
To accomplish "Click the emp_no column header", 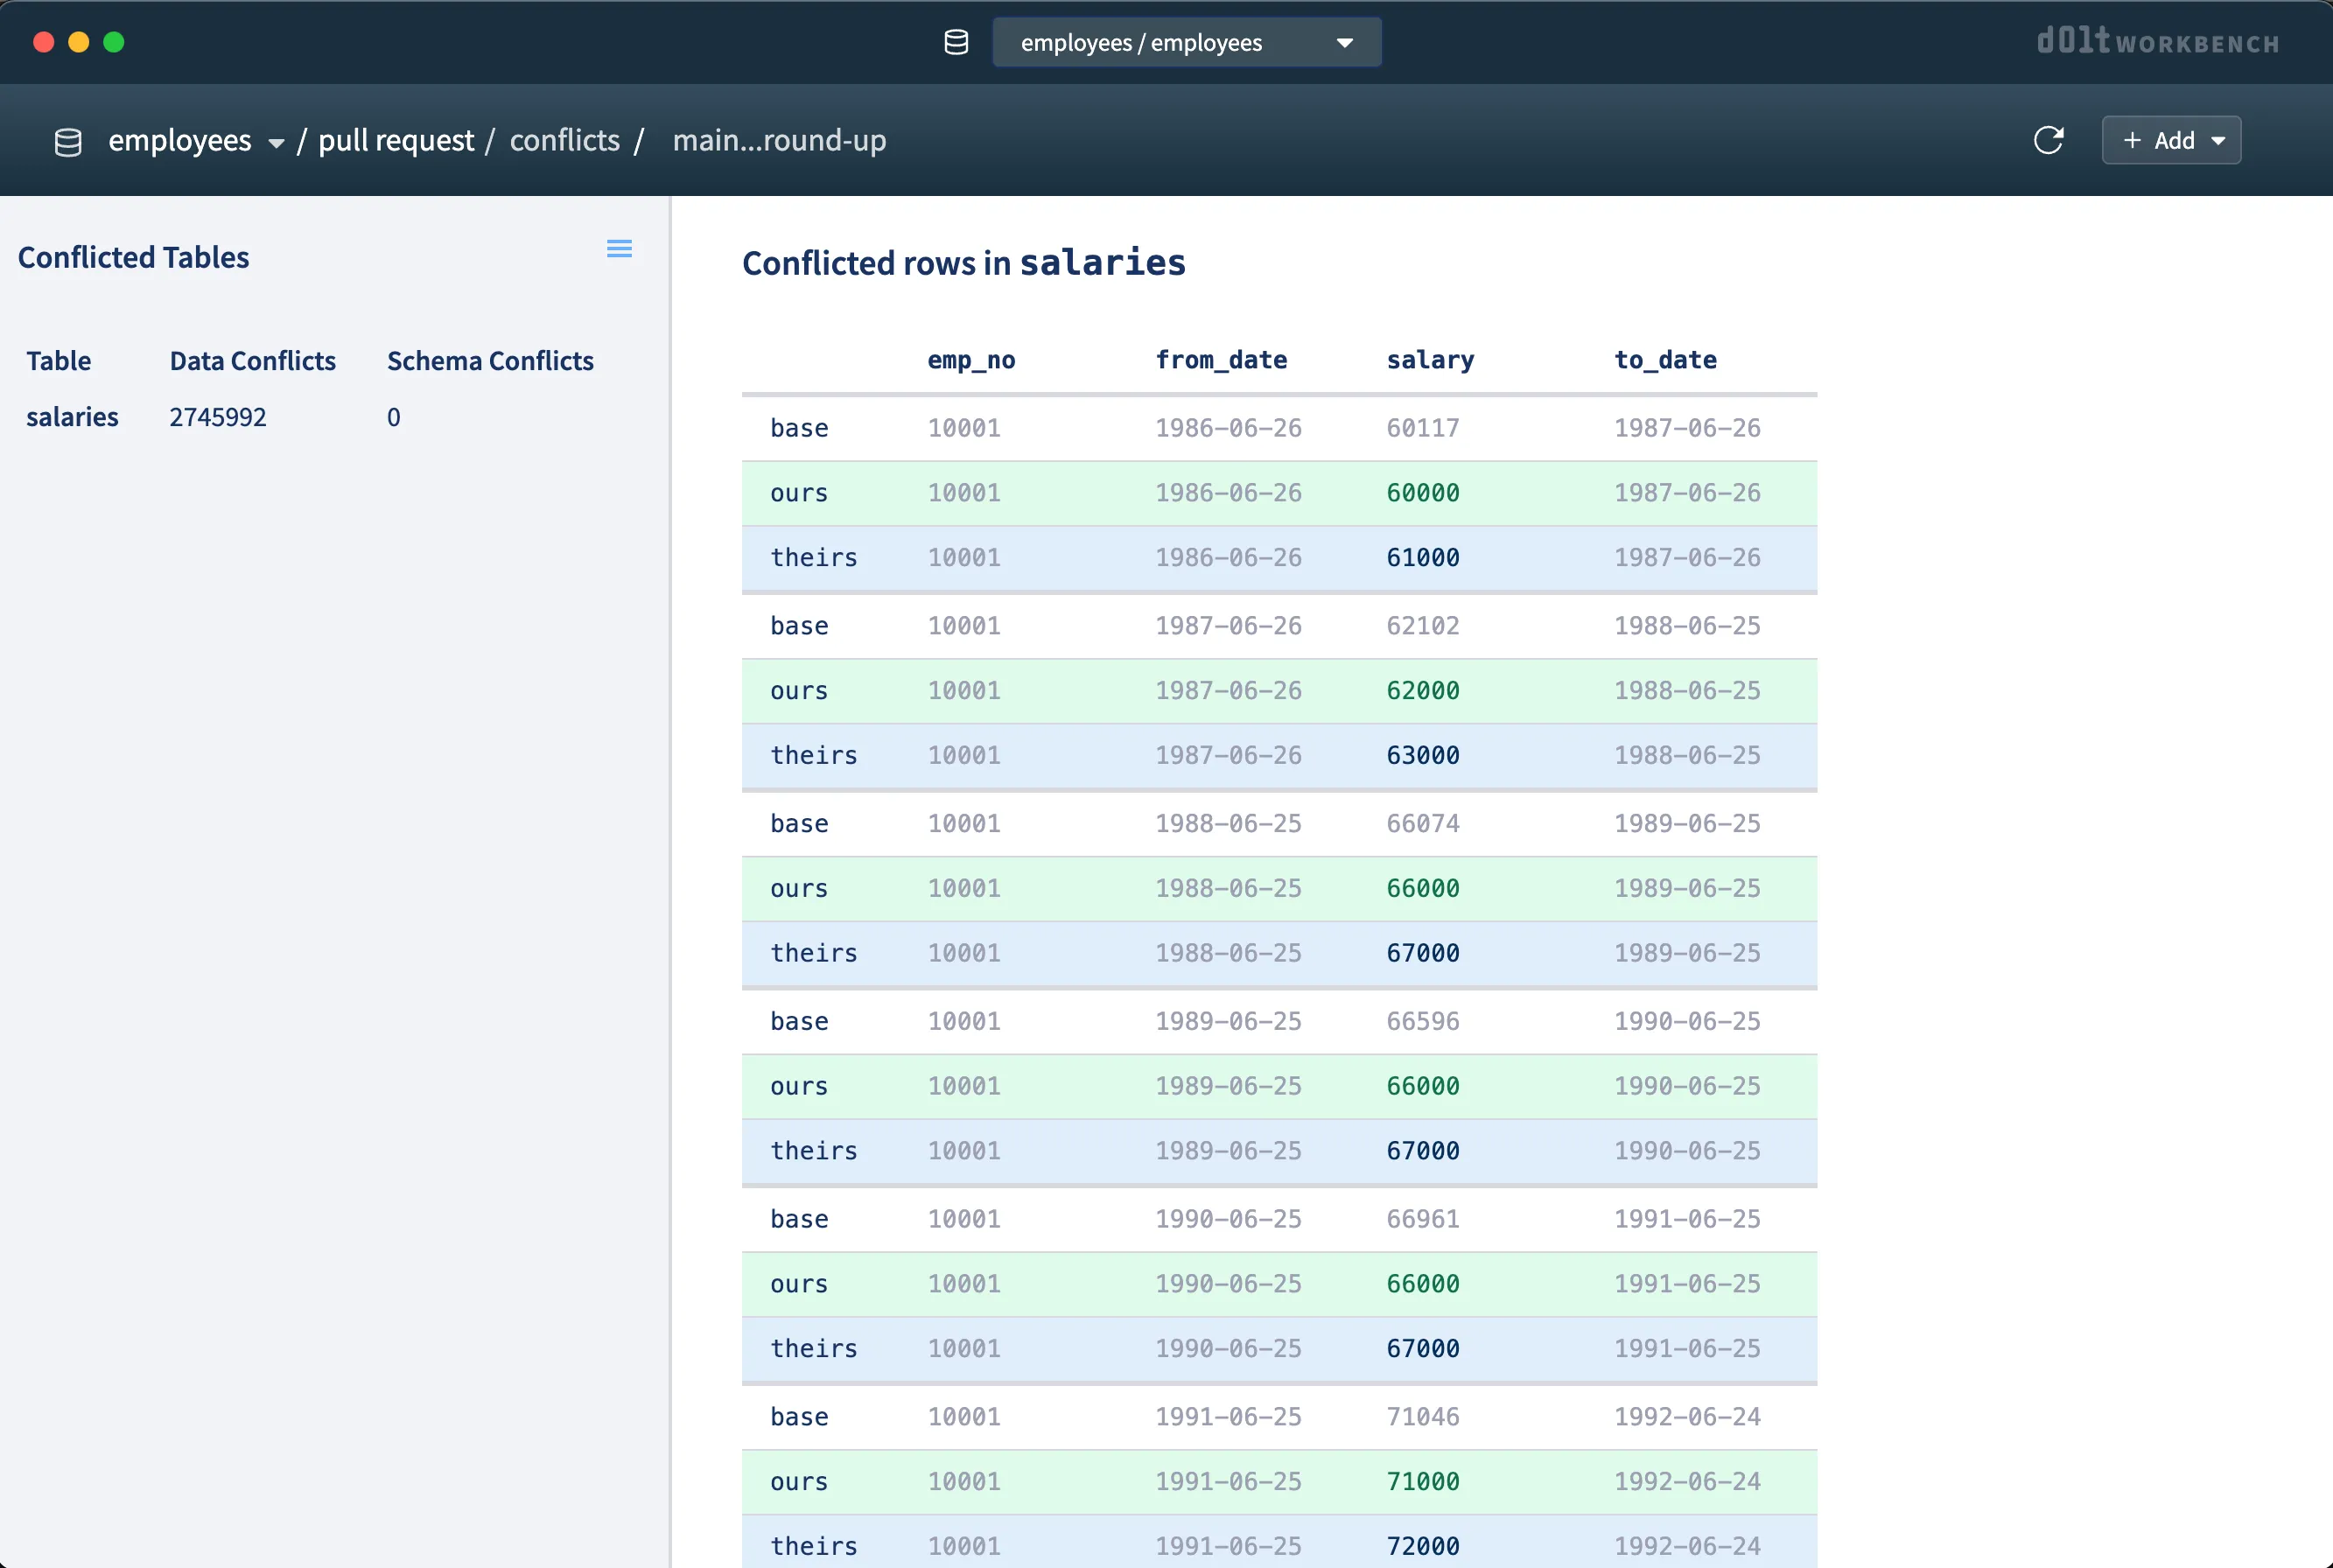I will [971, 359].
